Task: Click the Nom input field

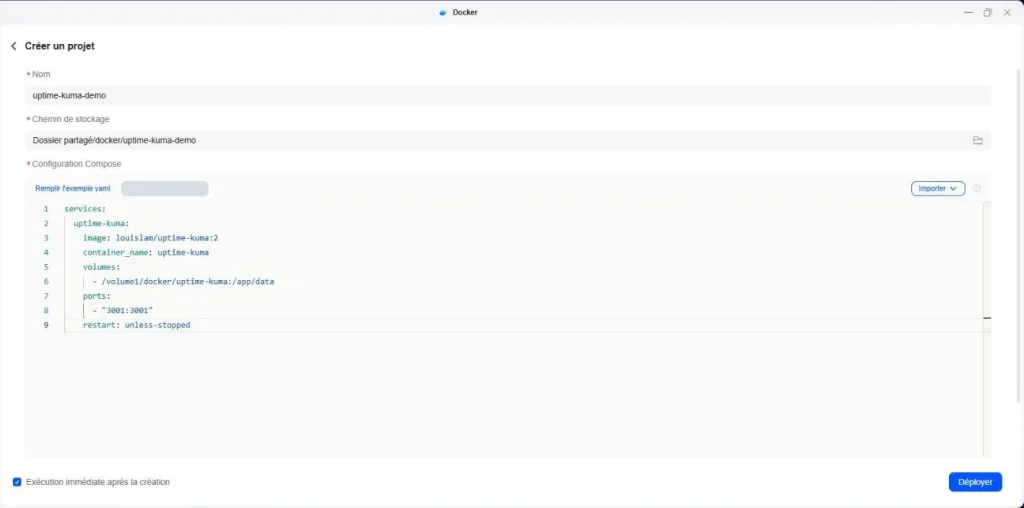Action: point(507,95)
